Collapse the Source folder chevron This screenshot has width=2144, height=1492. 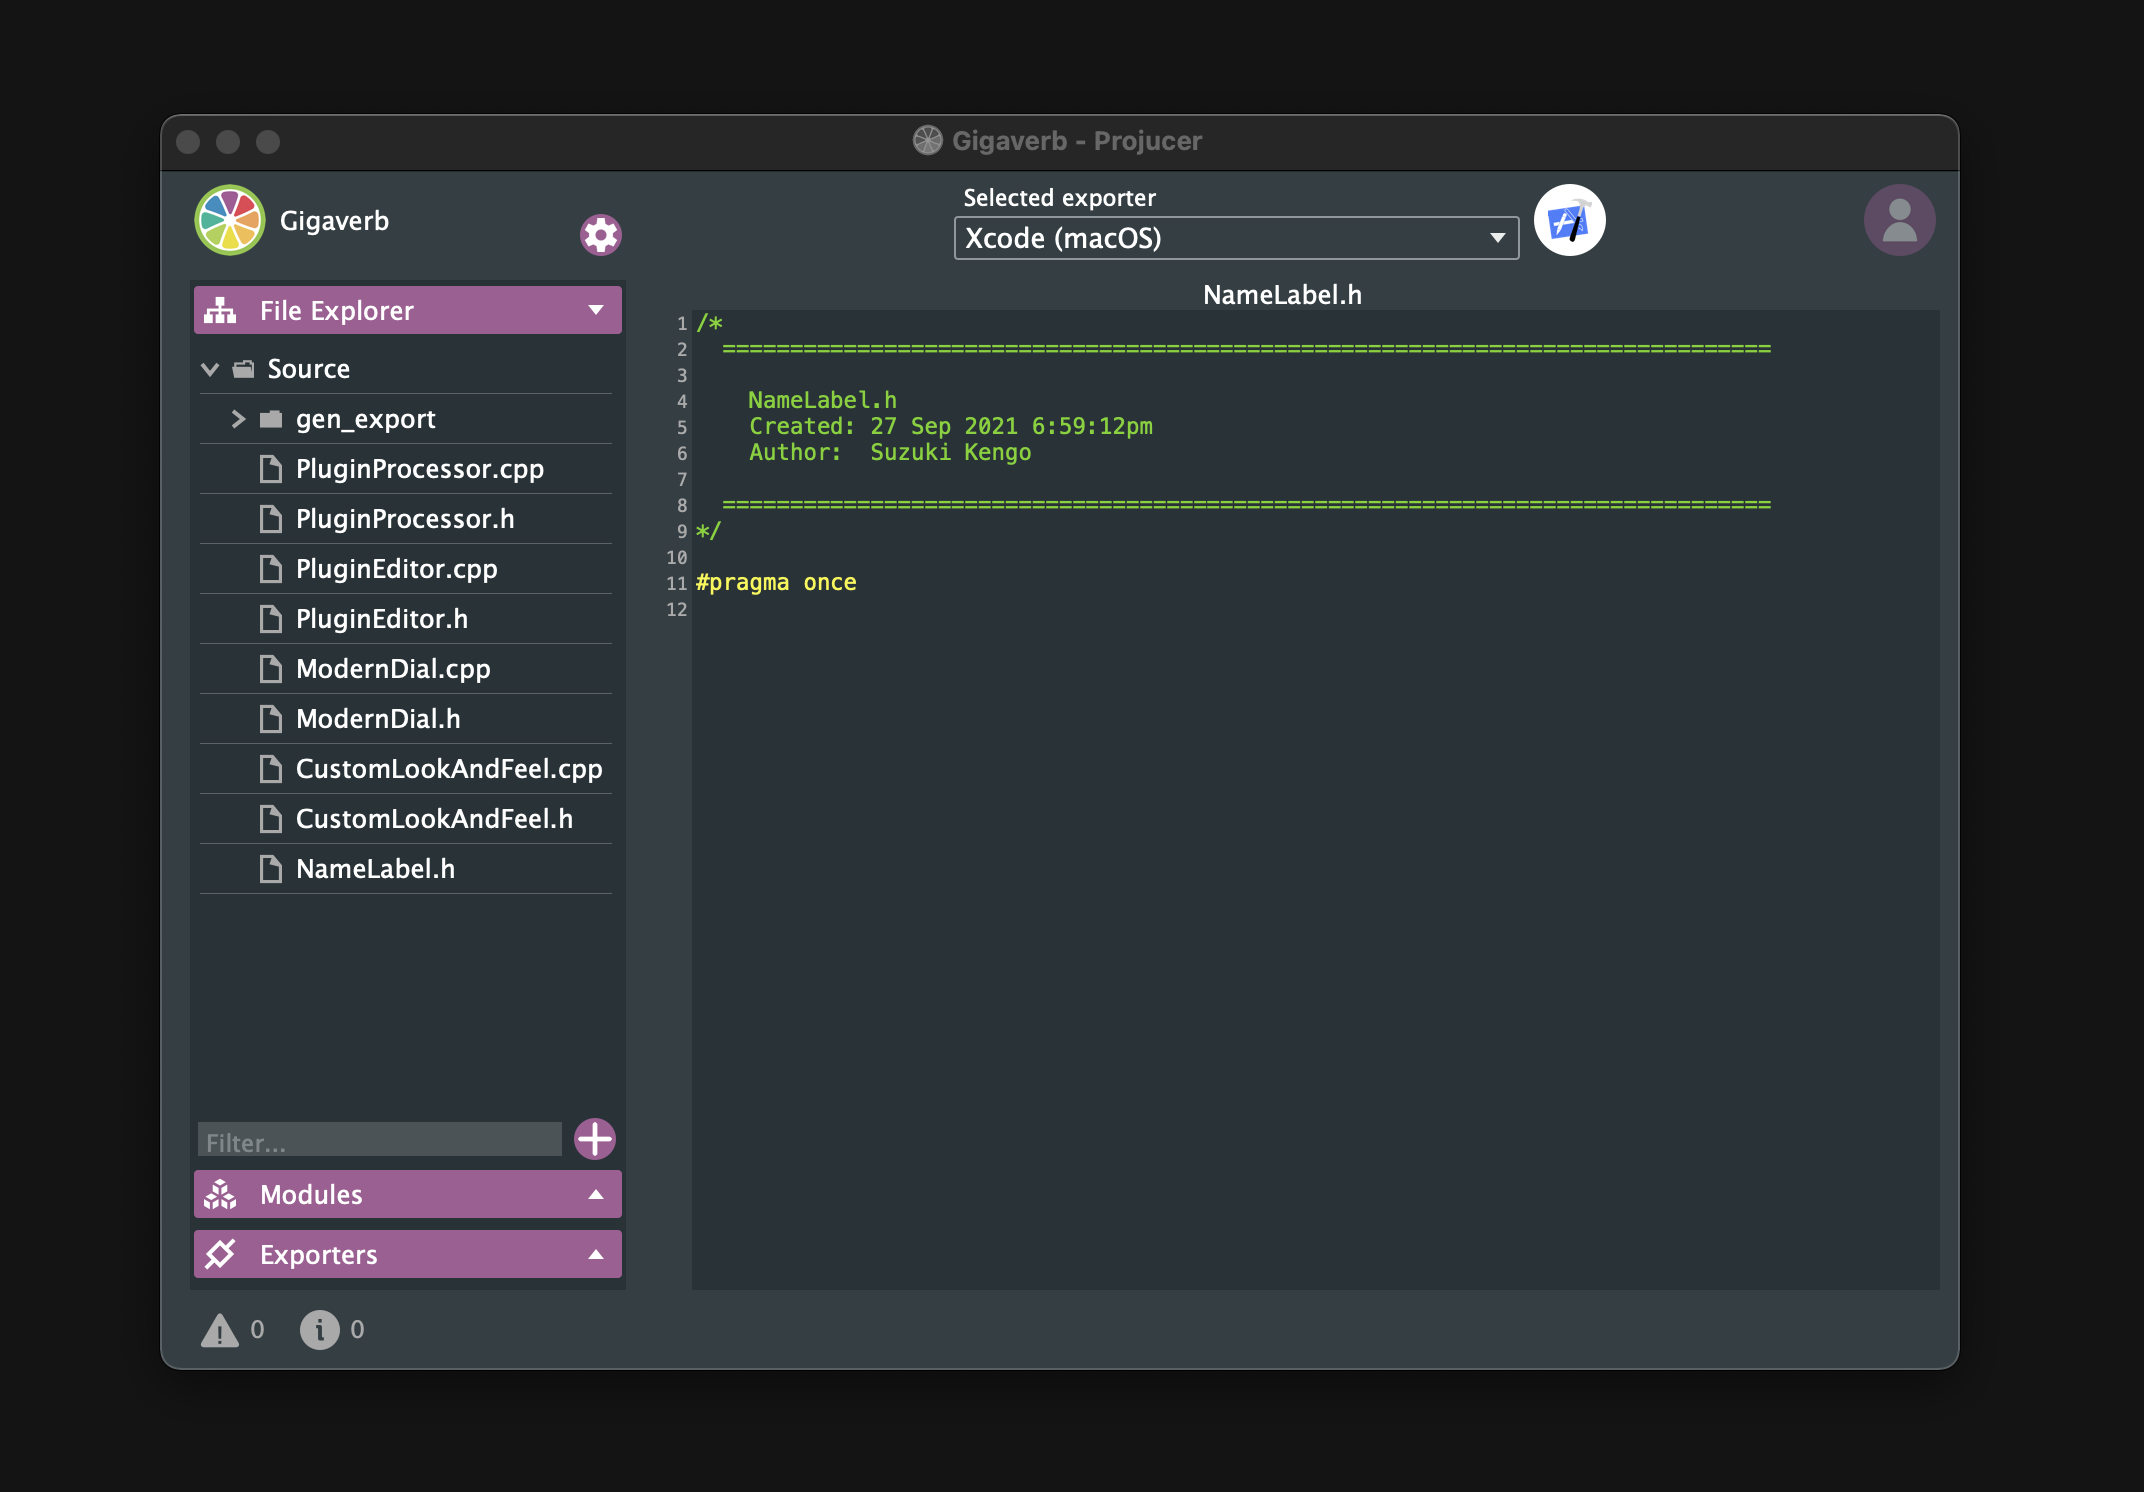point(210,369)
